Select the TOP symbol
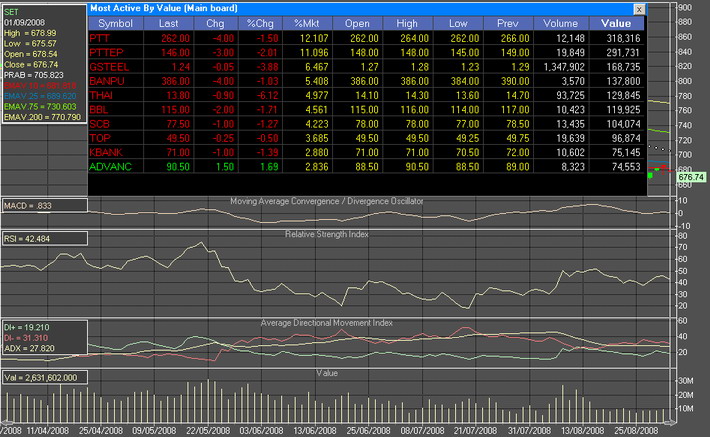 coord(100,138)
